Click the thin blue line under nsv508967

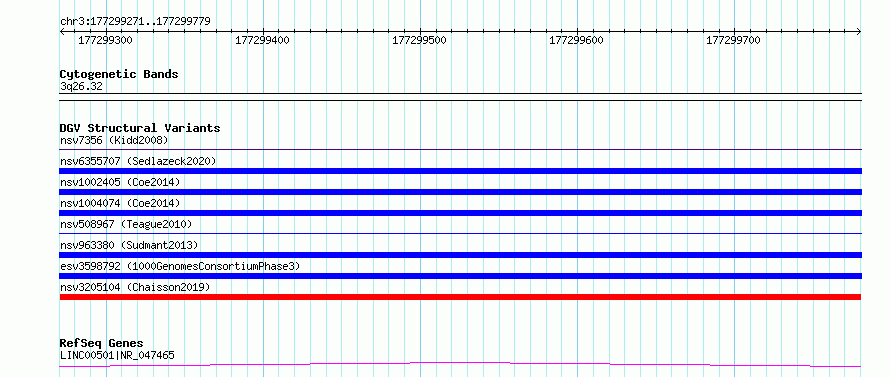pyautogui.click(x=460, y=233)
